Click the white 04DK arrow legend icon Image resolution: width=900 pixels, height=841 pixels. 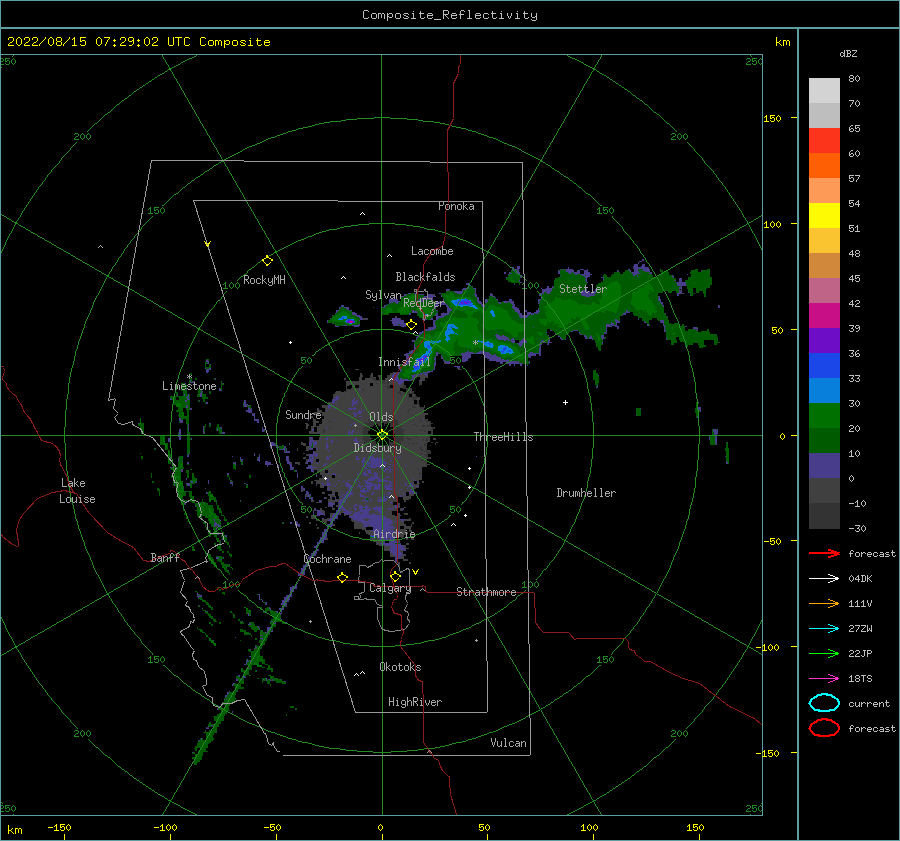(x=824, y=578)
